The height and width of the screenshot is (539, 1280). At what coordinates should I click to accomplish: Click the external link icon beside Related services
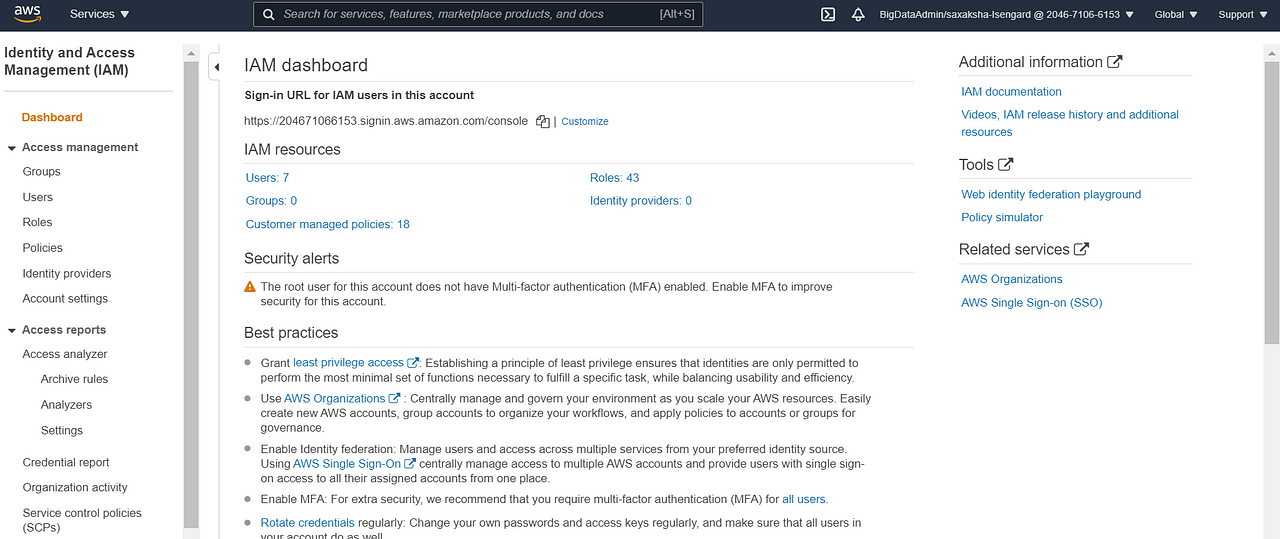(x=1081, y=249)
